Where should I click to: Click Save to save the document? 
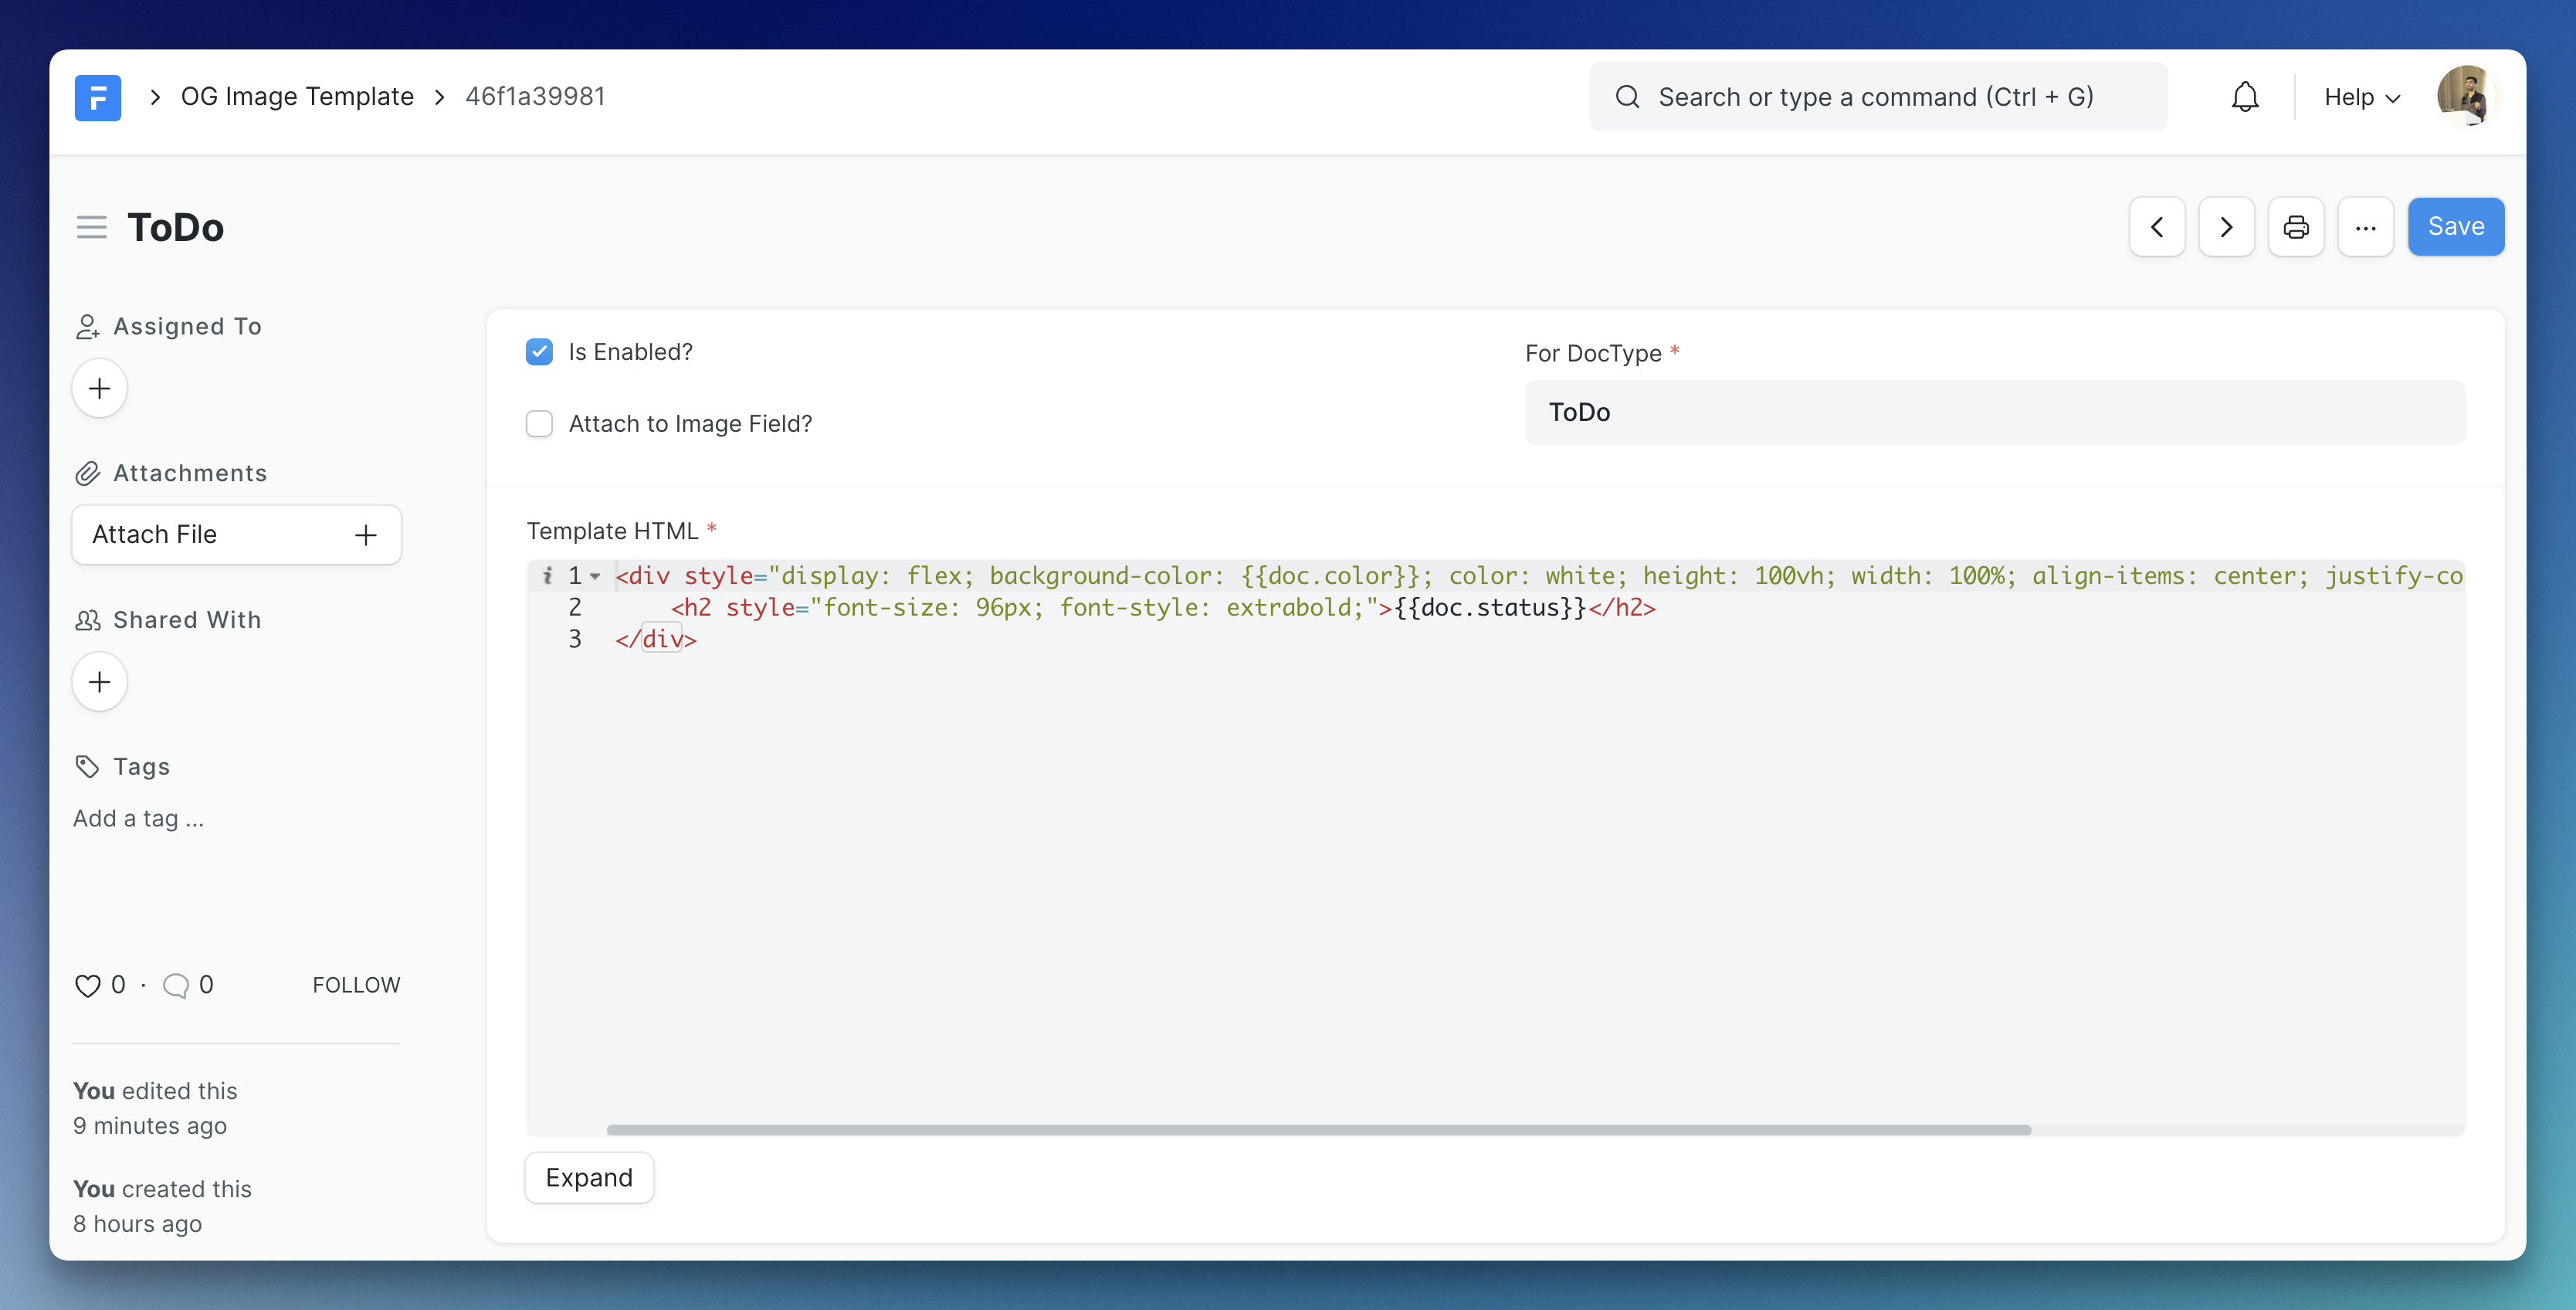[2454, 224]
